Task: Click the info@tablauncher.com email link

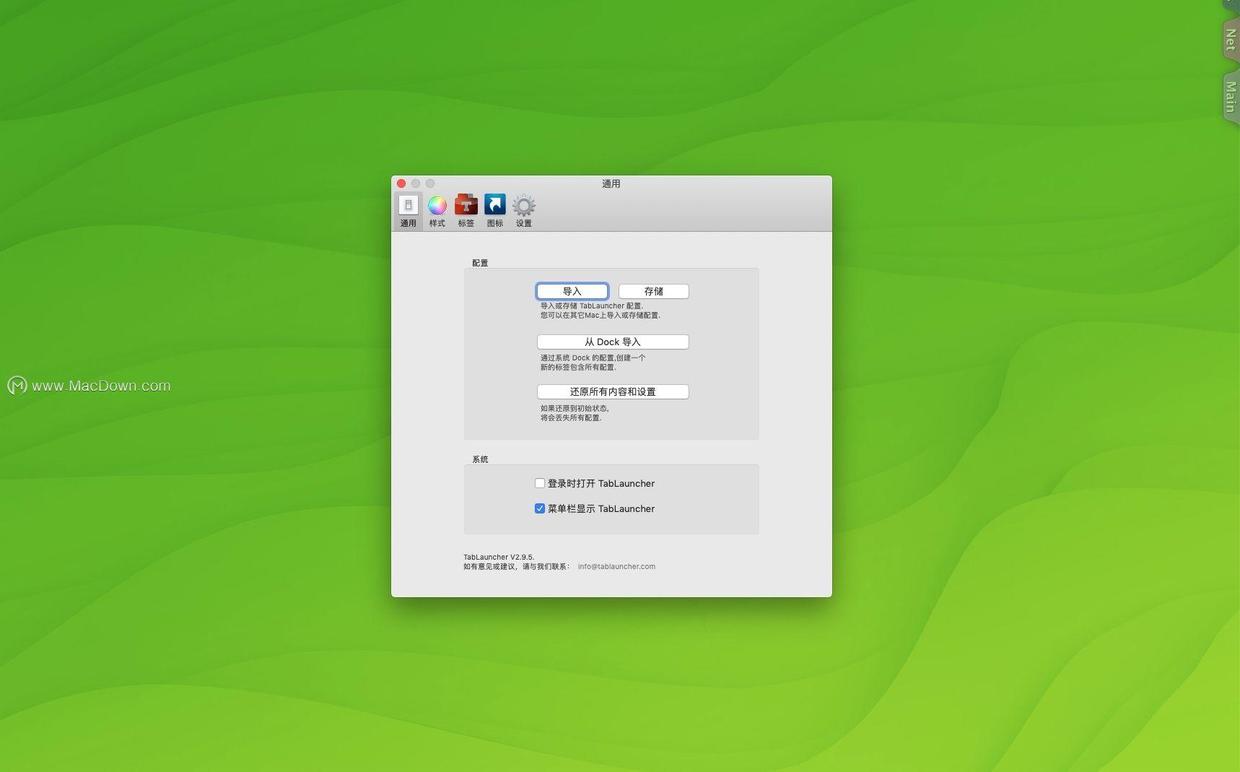Action: click(617, 566)
